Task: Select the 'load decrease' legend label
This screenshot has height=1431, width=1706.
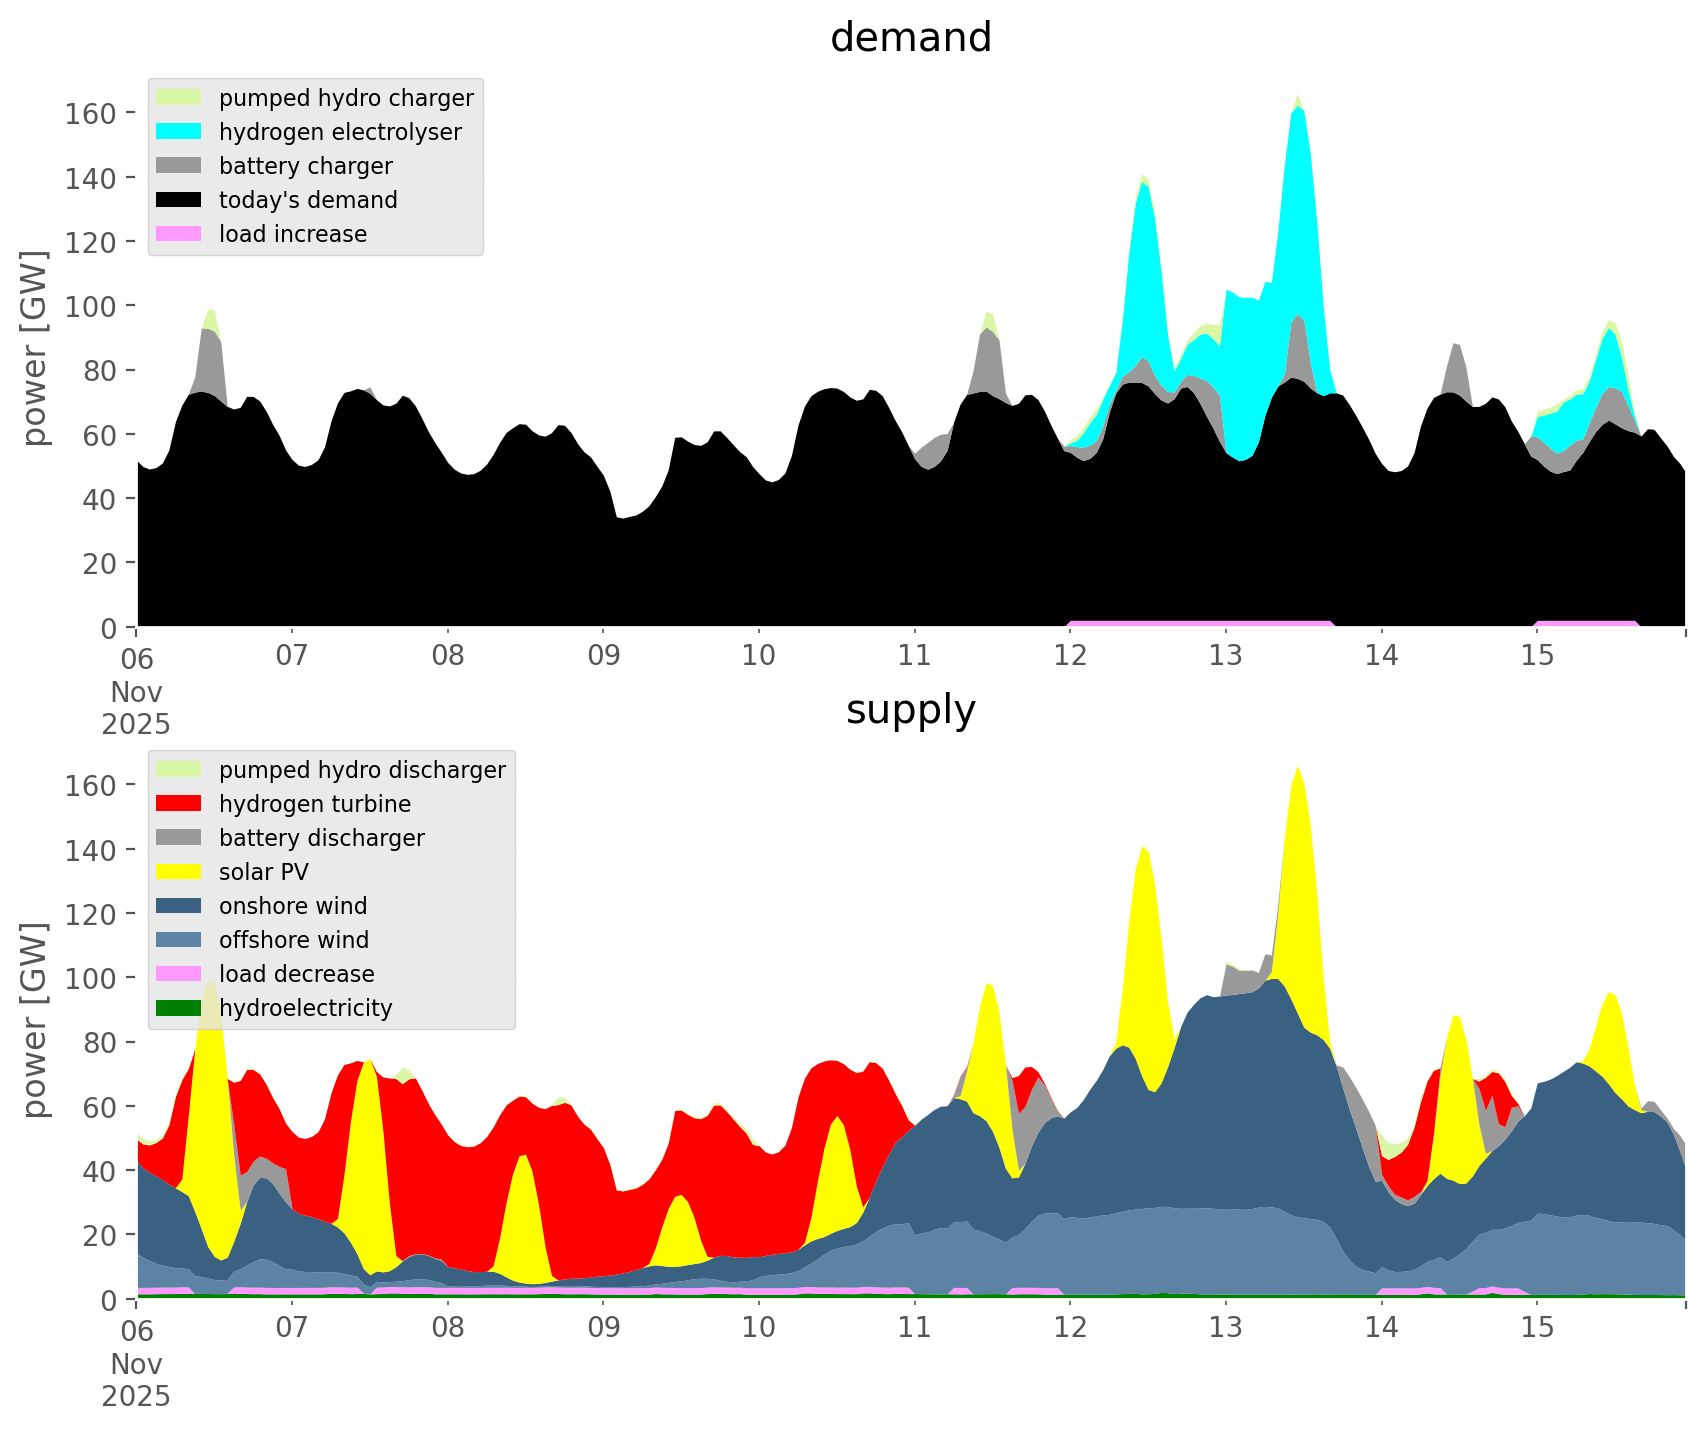Action: [296, 974]
